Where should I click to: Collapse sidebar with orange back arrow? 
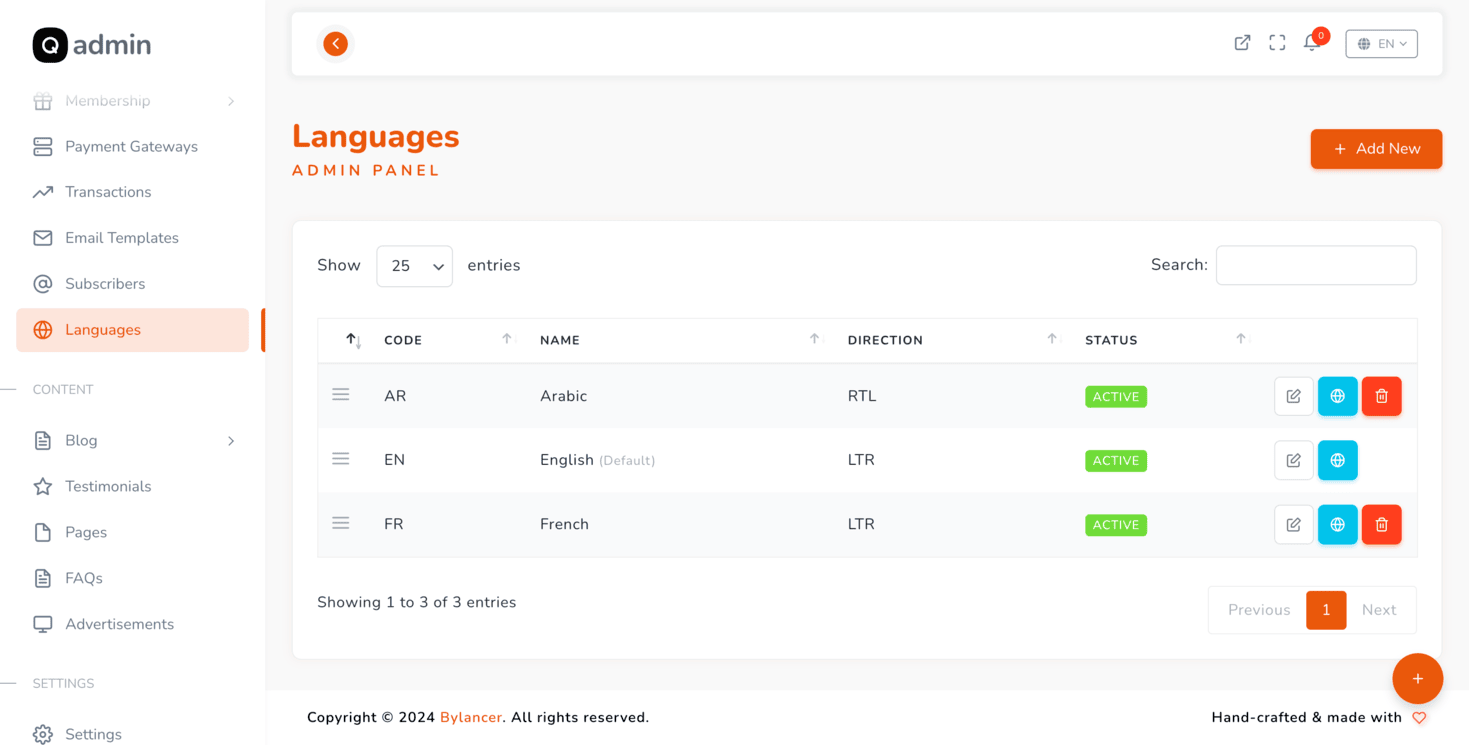pos(336,43)
